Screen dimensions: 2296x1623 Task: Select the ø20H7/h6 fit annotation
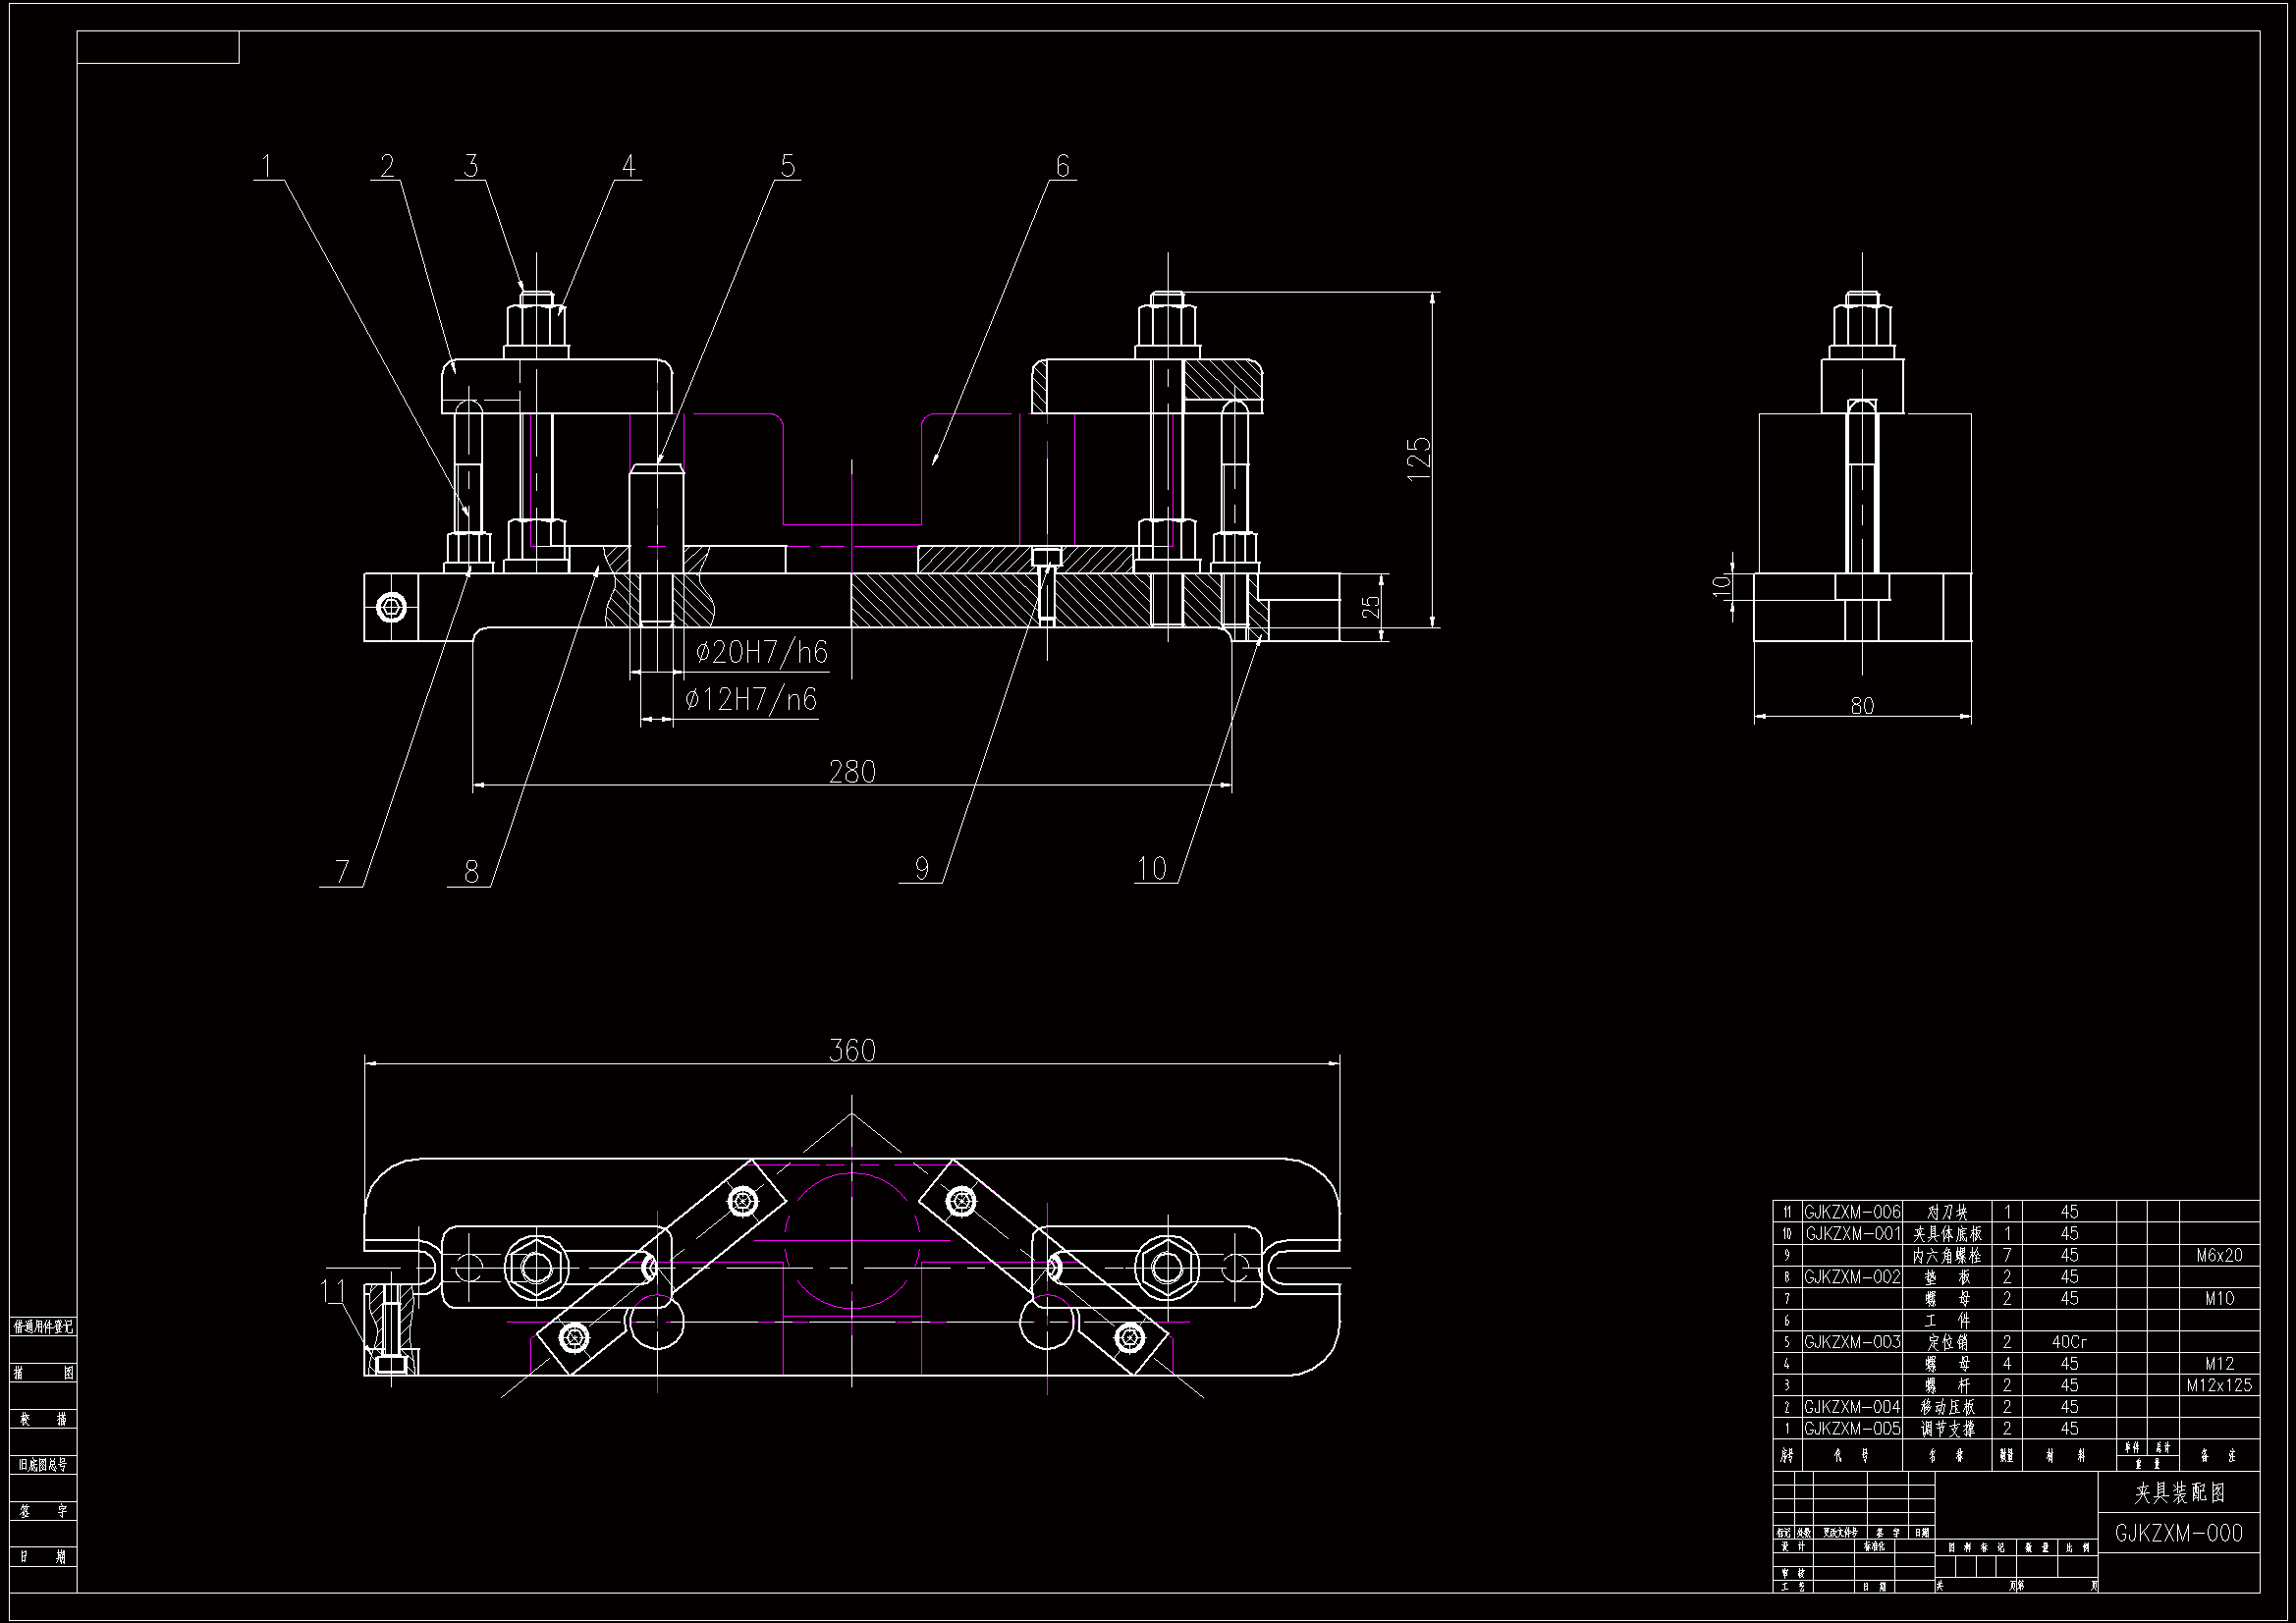click(762, 653)
